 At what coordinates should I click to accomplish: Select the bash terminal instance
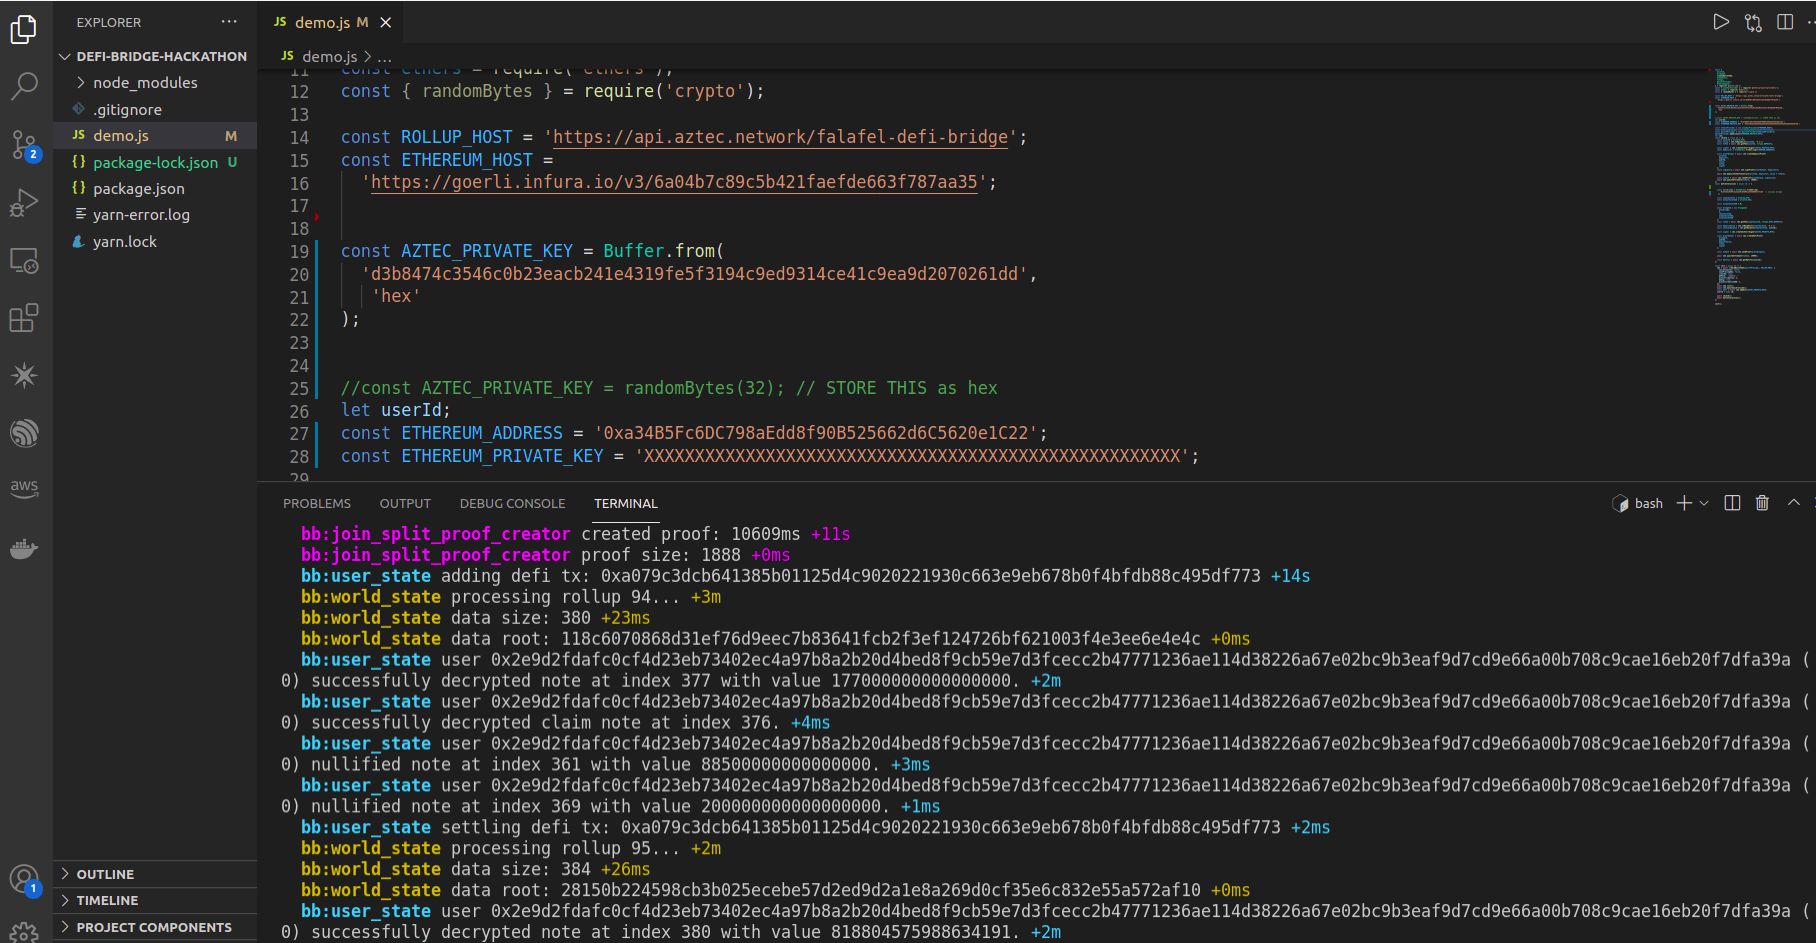pyautogui.click(x=1638, y=503)
